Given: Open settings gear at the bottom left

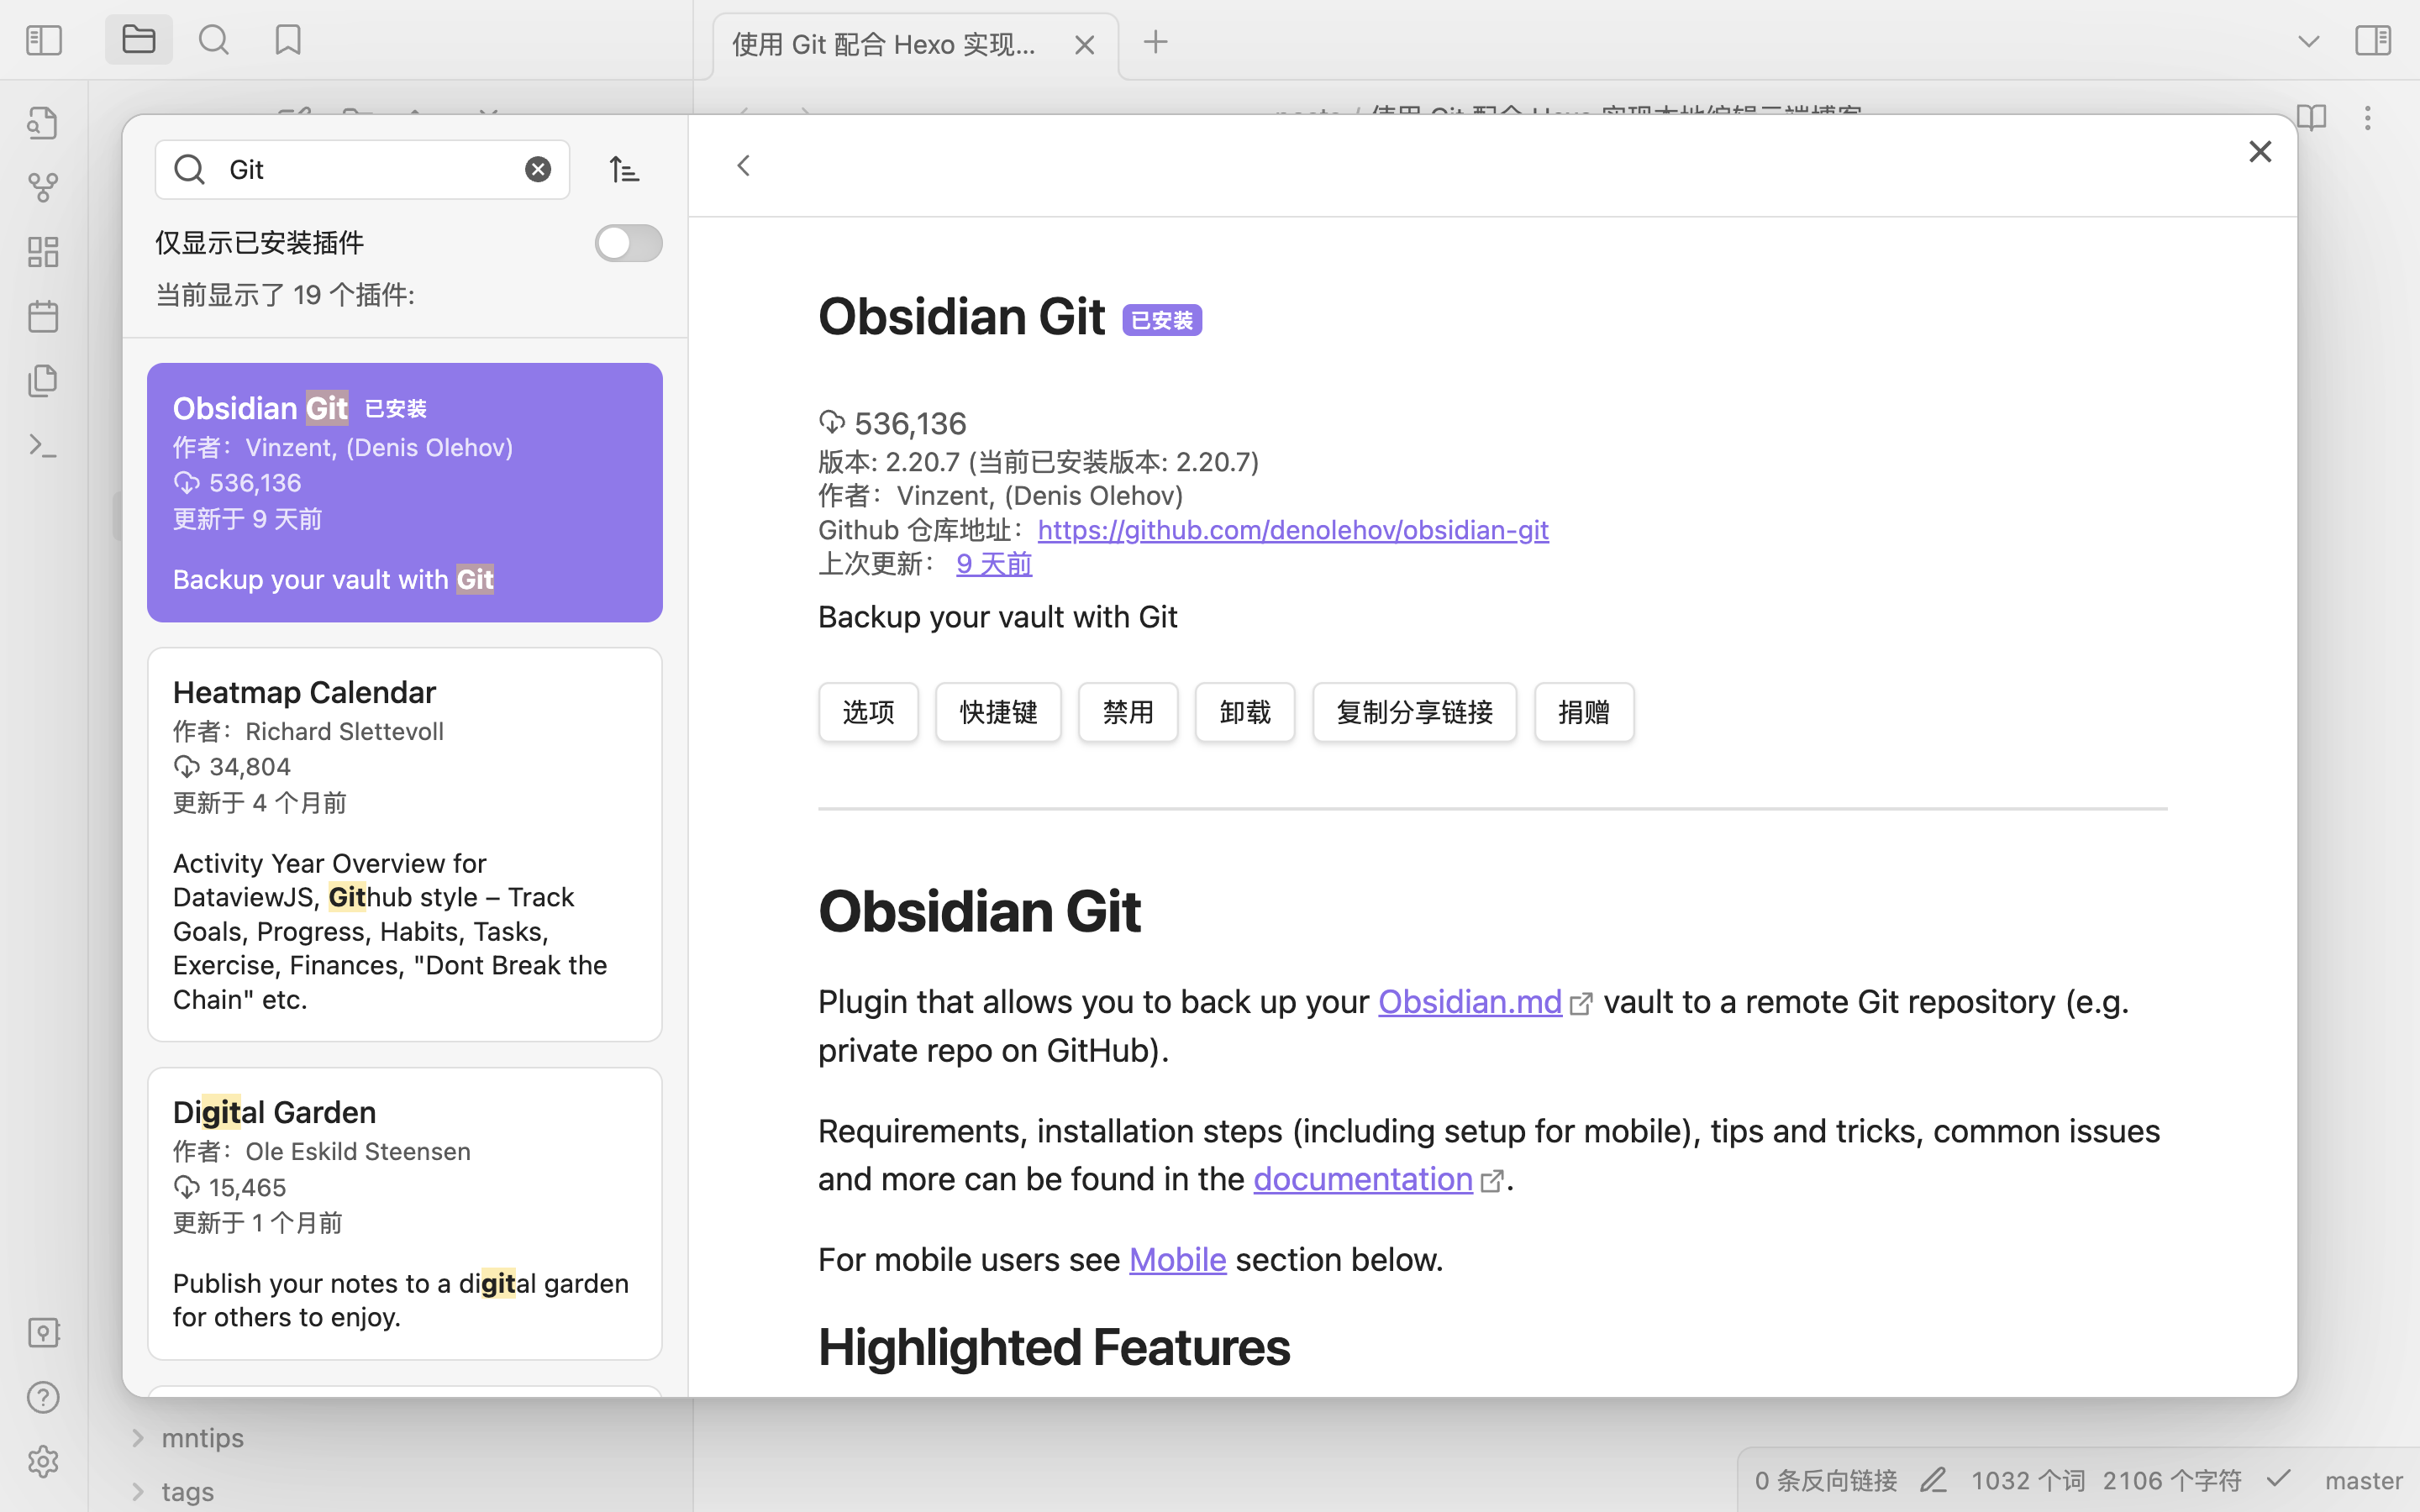Looking at the screenshot, I should [43, 1461].
